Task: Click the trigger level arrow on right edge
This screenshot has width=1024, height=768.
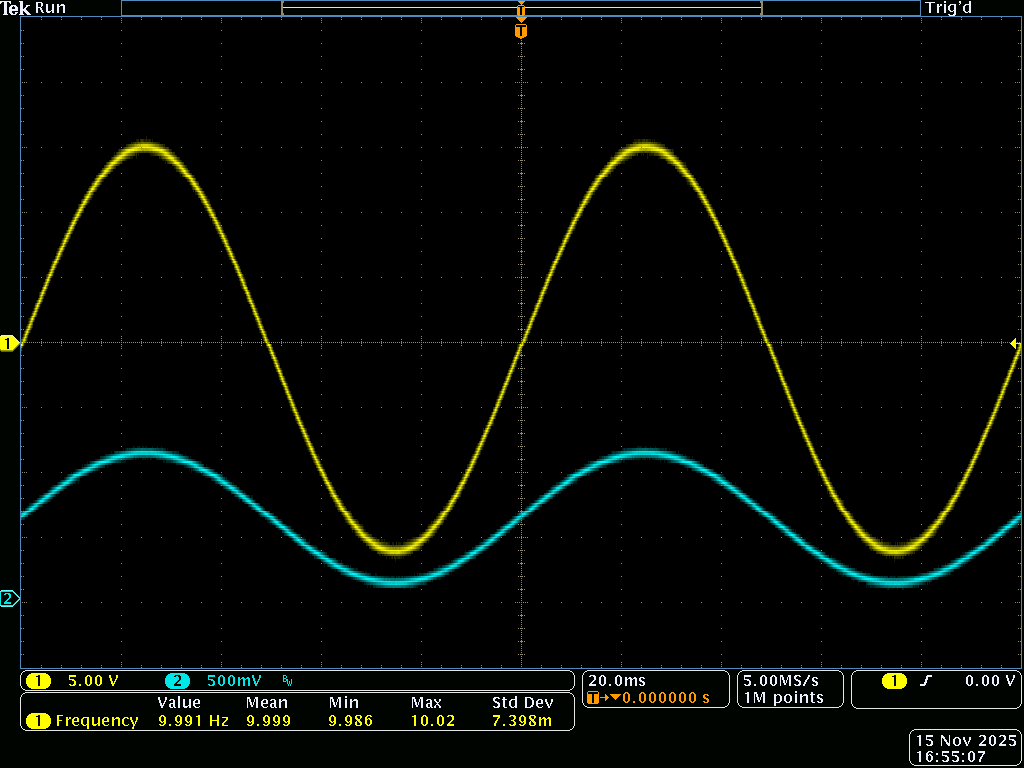Action: click(x=1015, y=344)
